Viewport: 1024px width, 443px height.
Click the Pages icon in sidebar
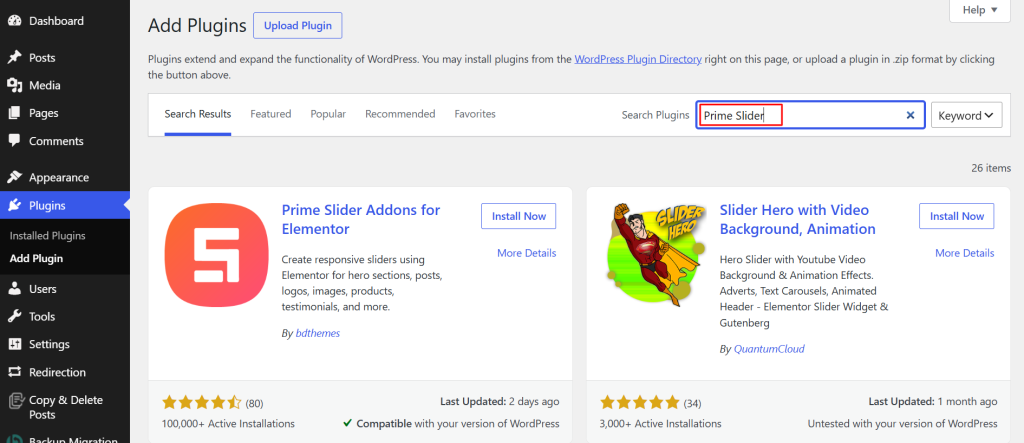[14, 113]
